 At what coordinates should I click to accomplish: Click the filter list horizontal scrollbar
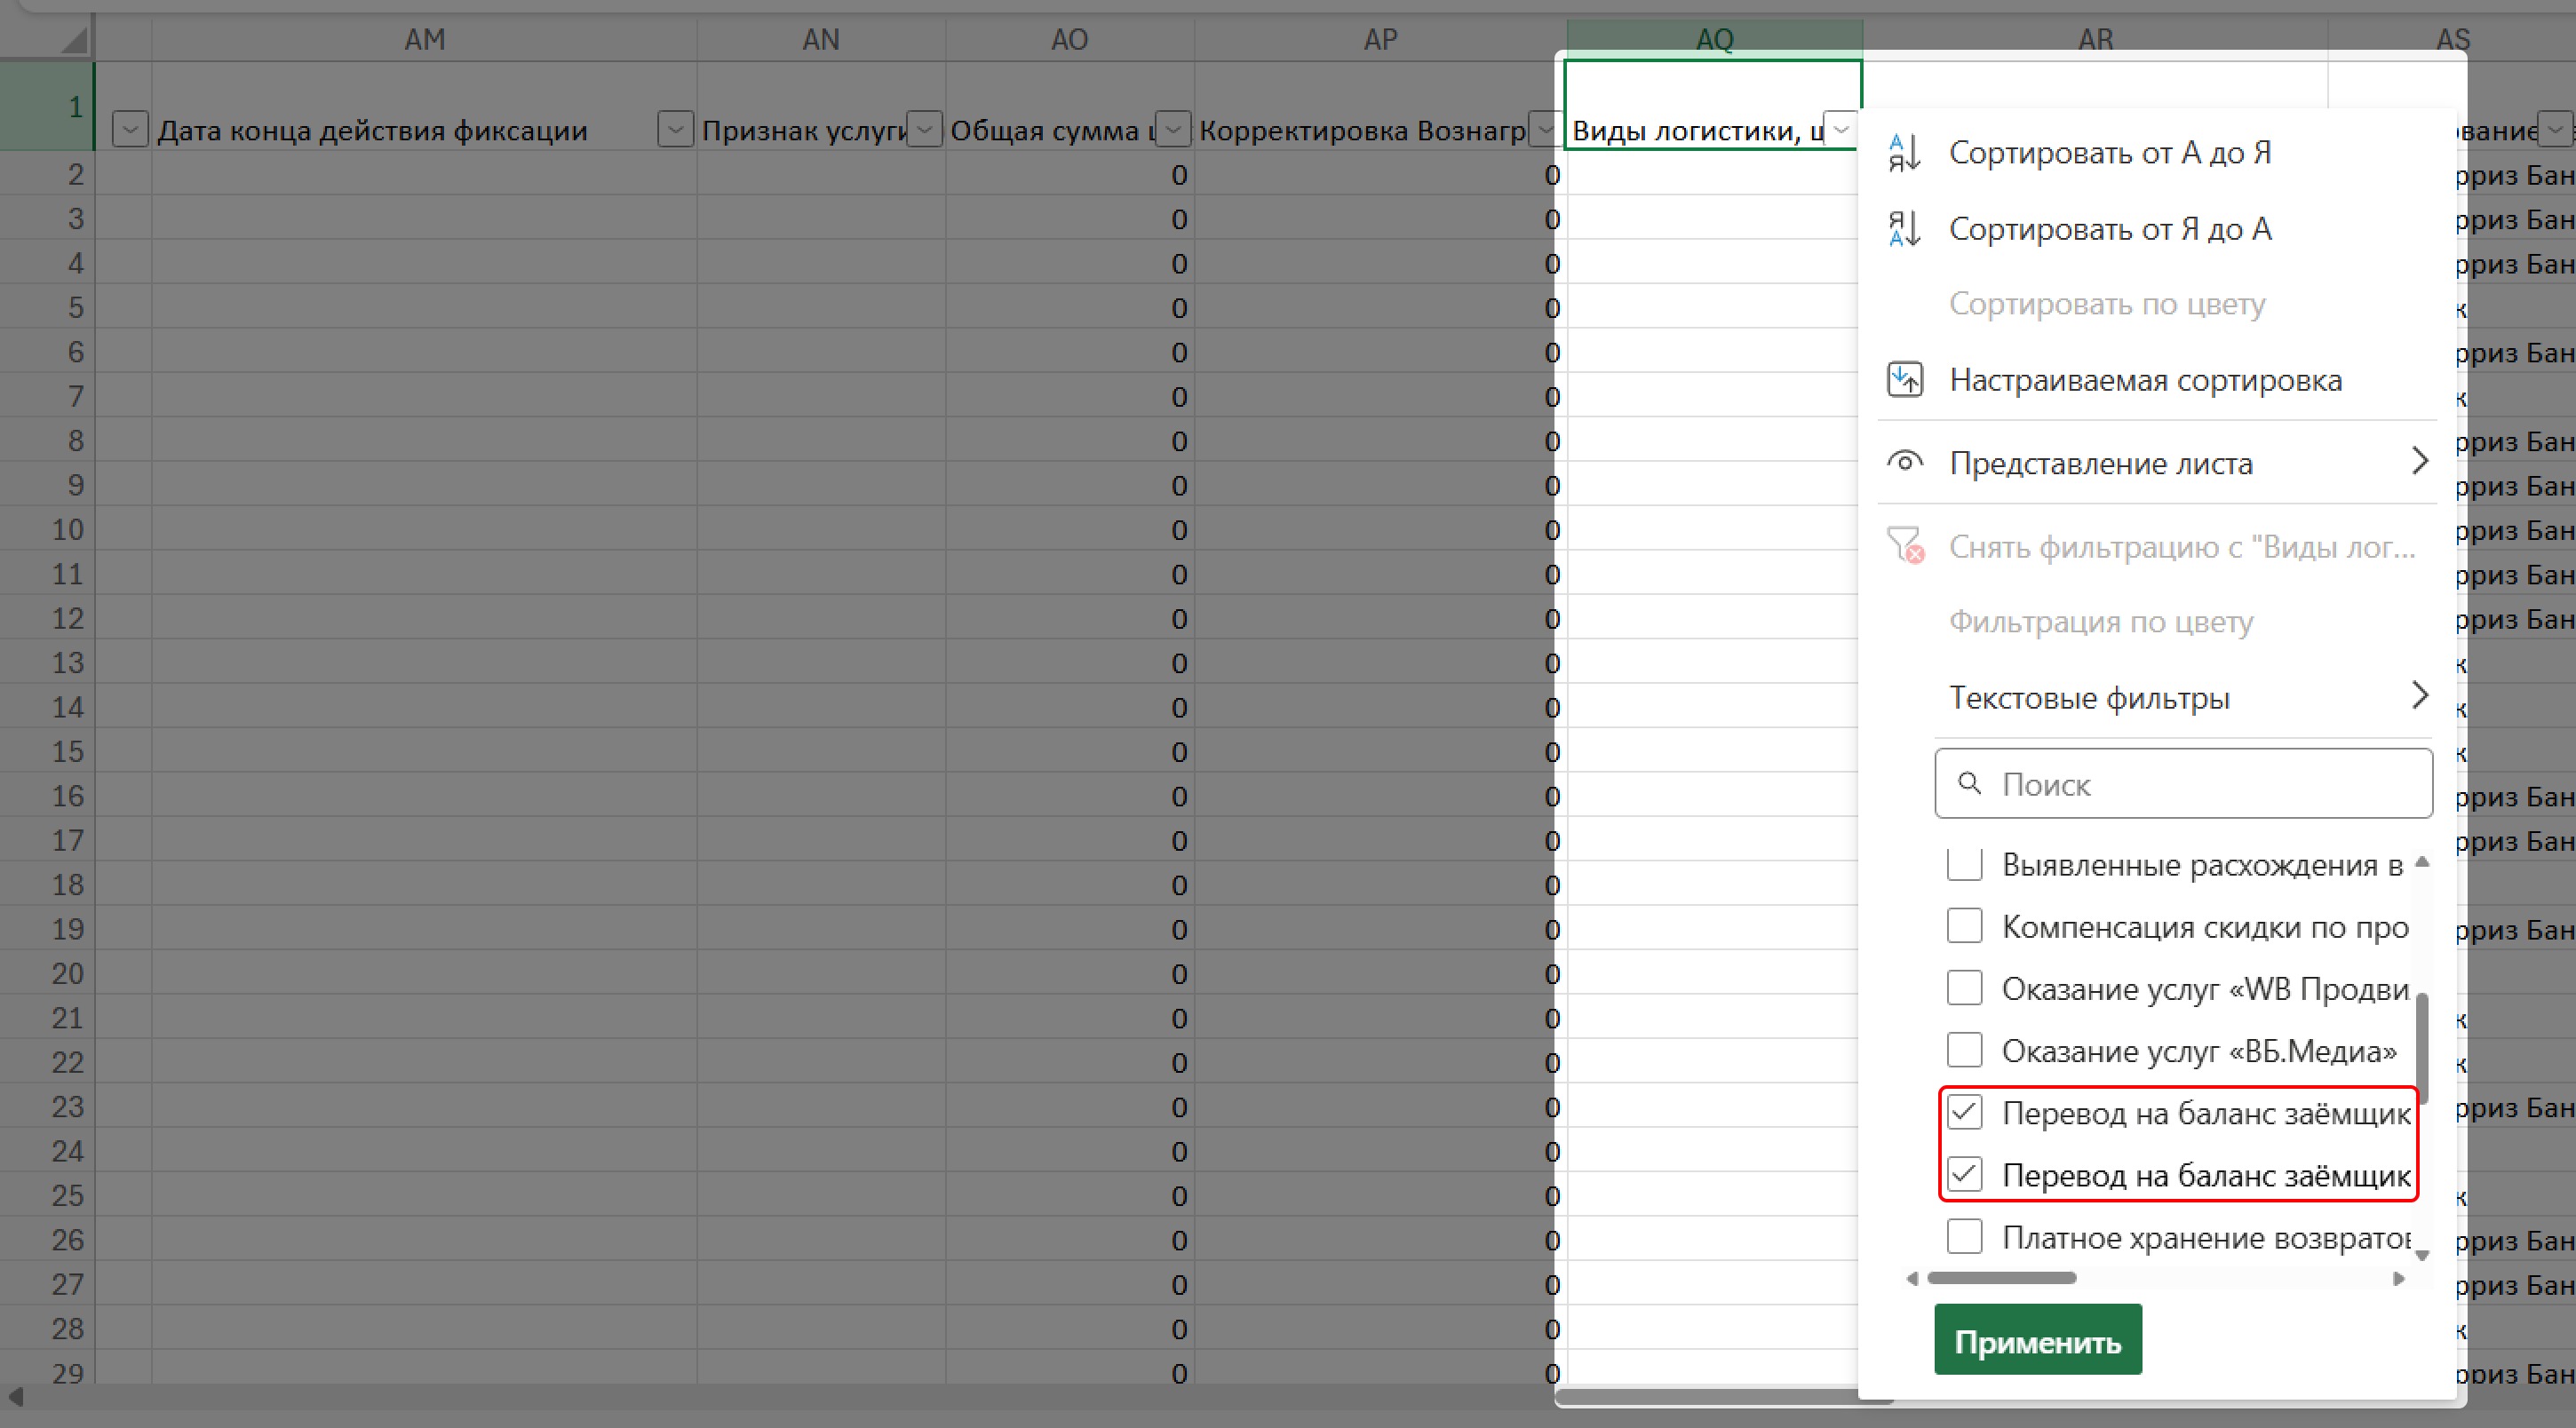coord(2001,1278)
